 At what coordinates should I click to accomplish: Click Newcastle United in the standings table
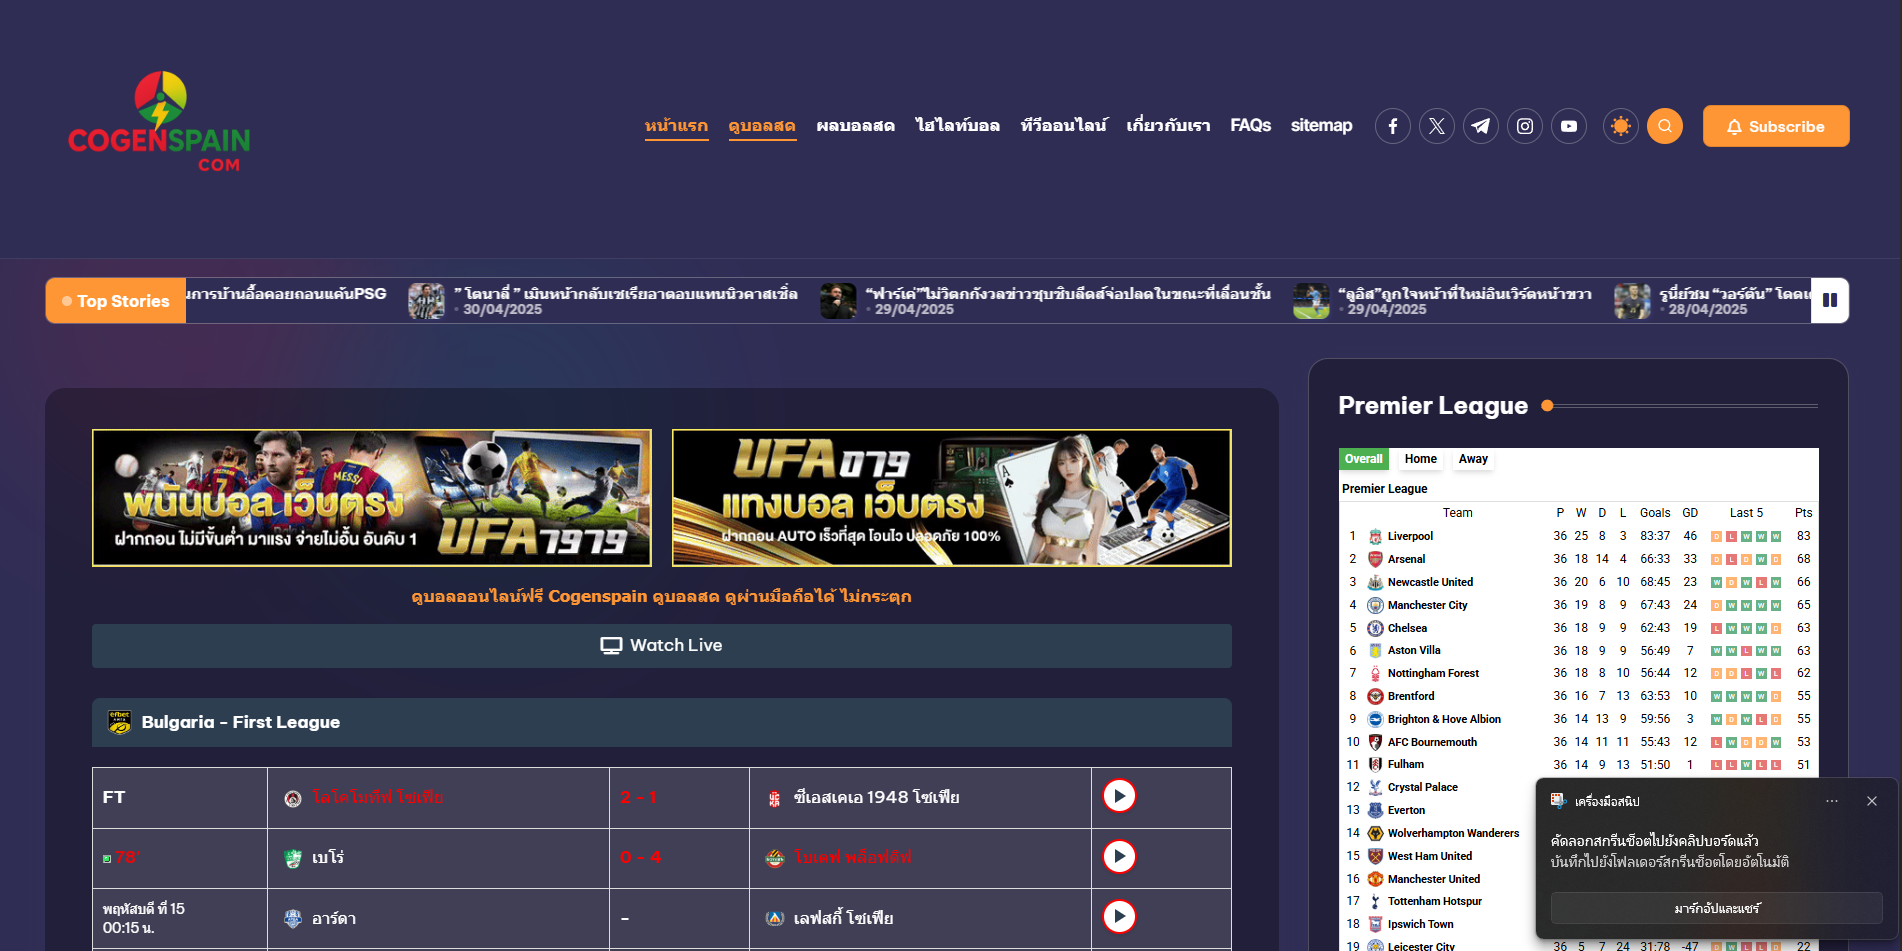coord(1430,582)
